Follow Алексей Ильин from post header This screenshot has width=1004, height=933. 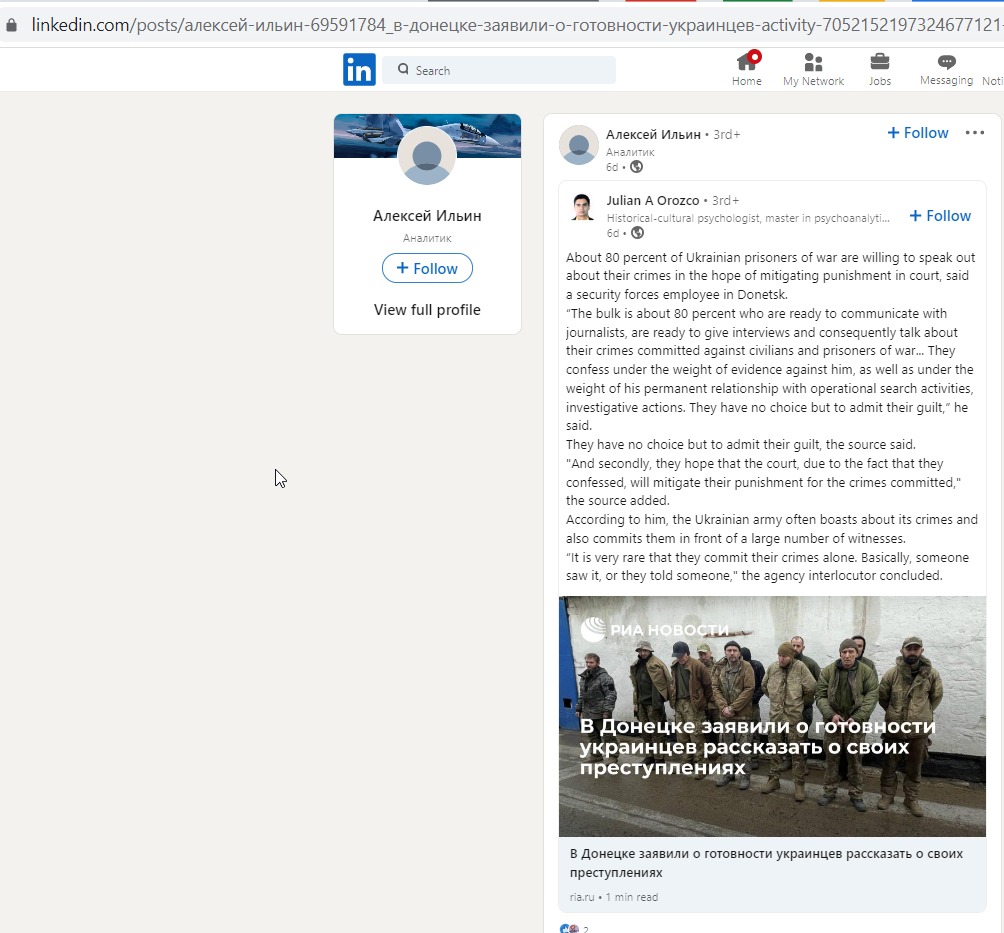pyautogui.click(x=918, y=133)
